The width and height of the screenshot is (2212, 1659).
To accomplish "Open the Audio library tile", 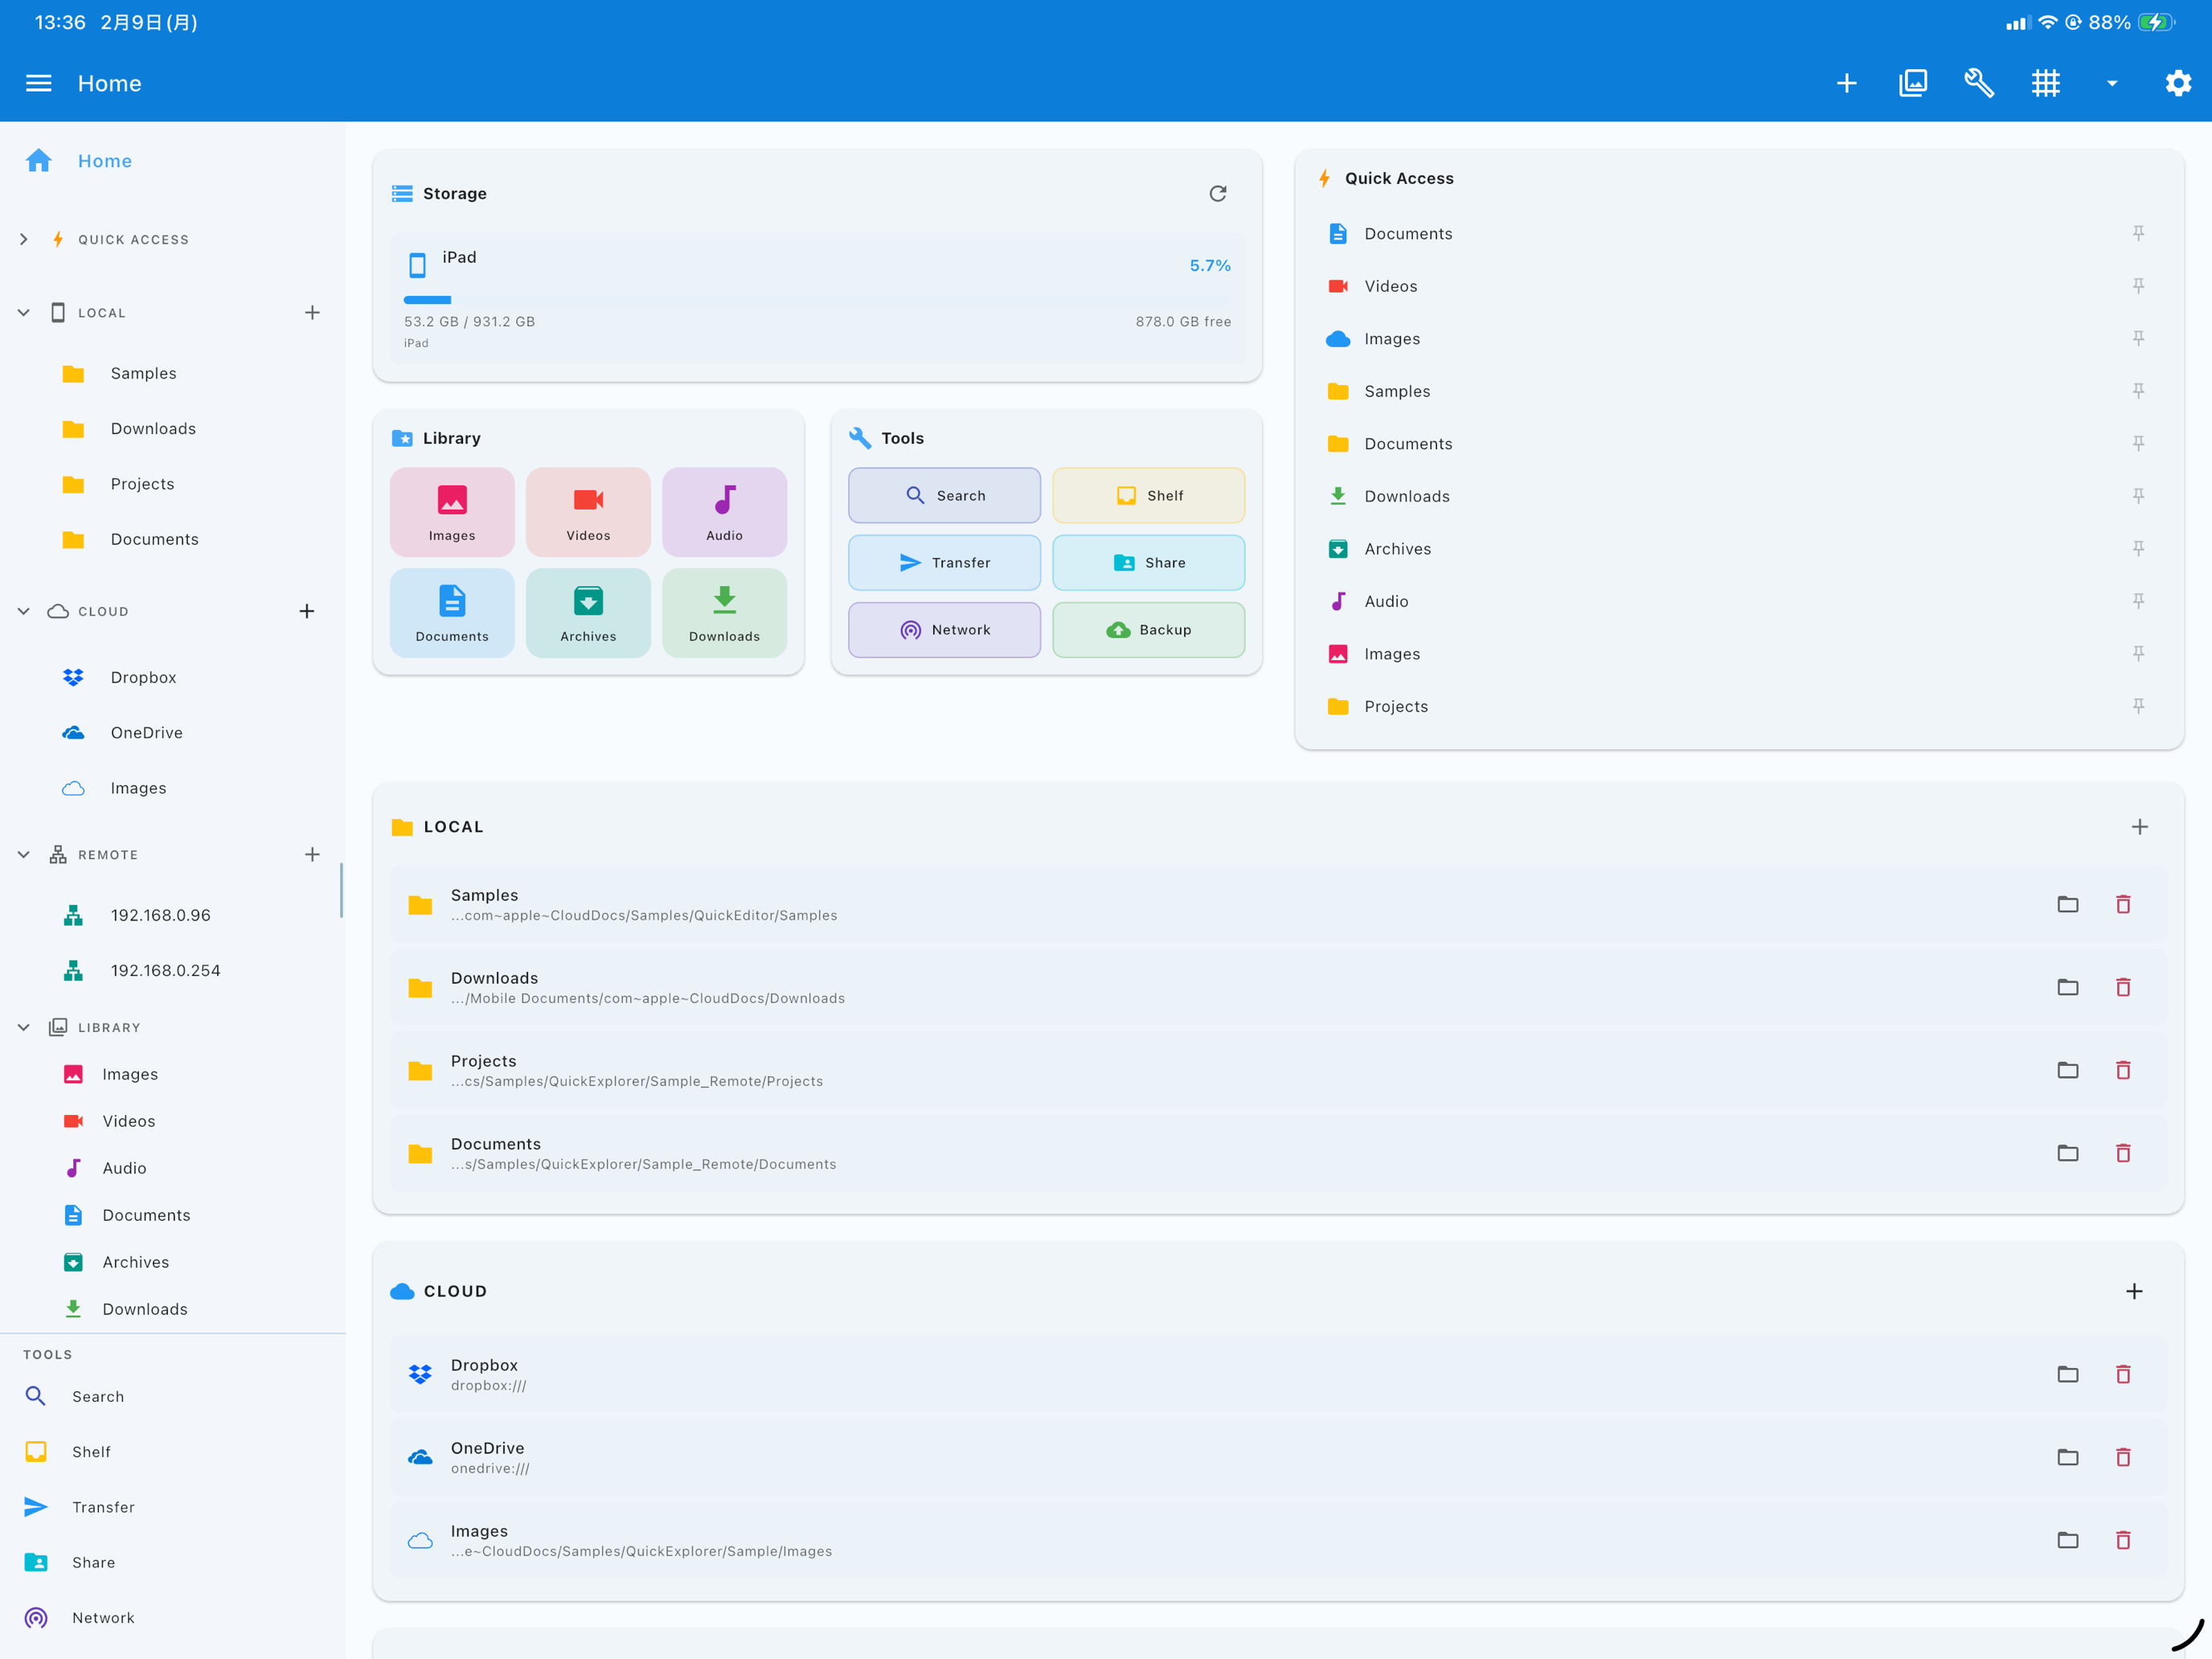I will tap(724, 511).
